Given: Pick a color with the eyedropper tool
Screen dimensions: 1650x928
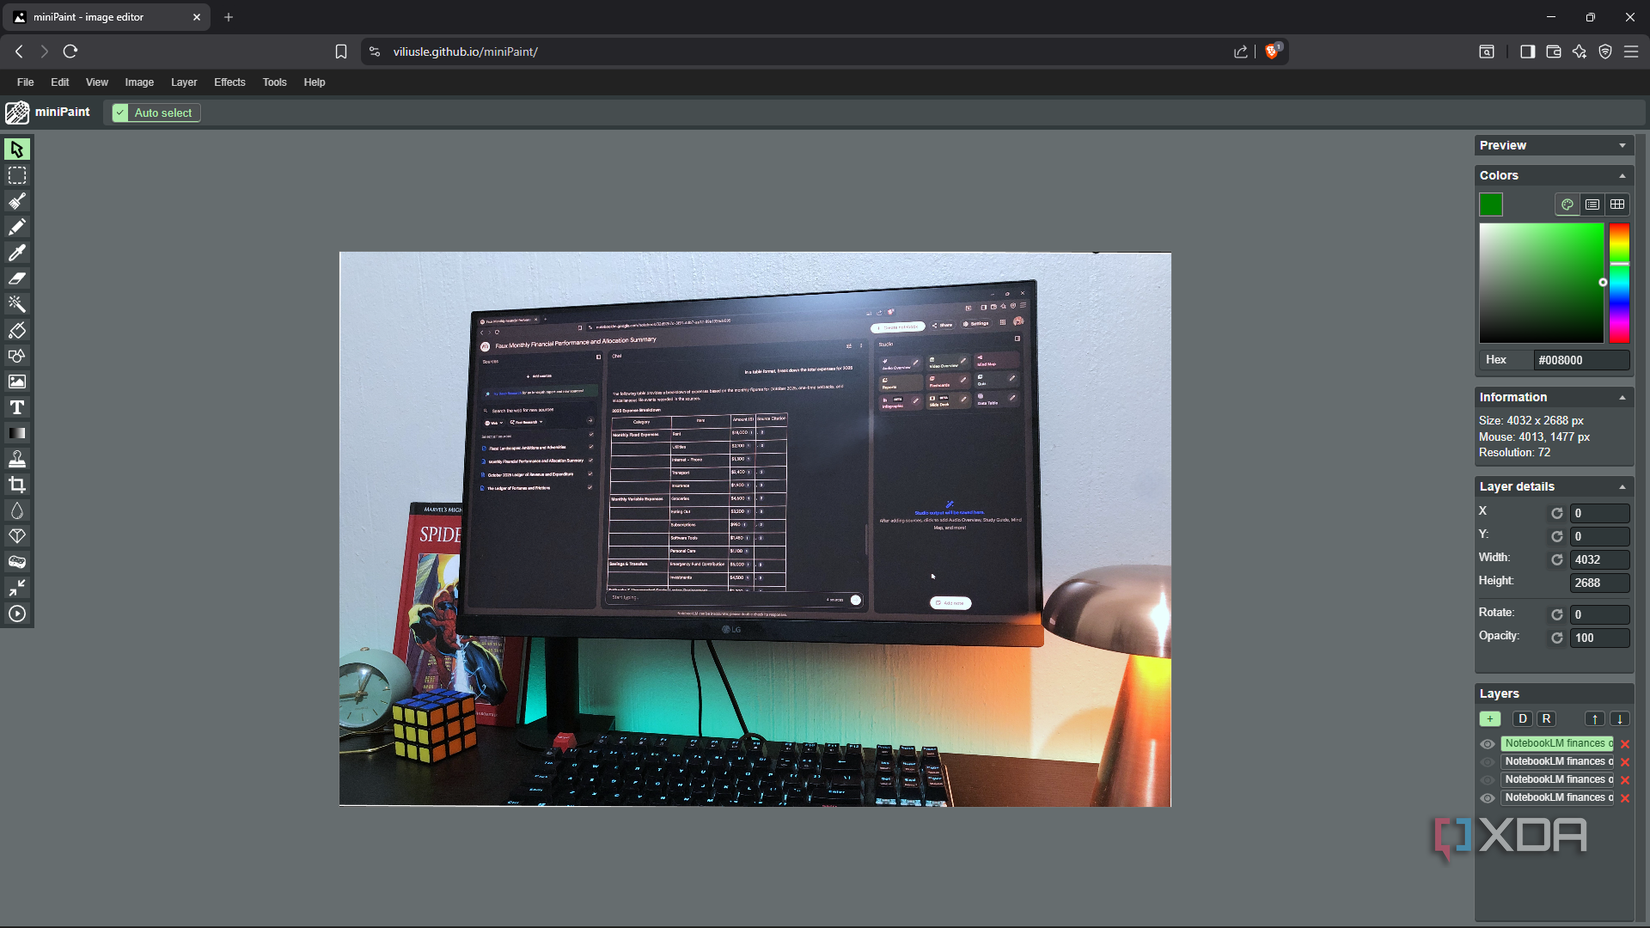Looking at the screenshot, I should 17,253.
